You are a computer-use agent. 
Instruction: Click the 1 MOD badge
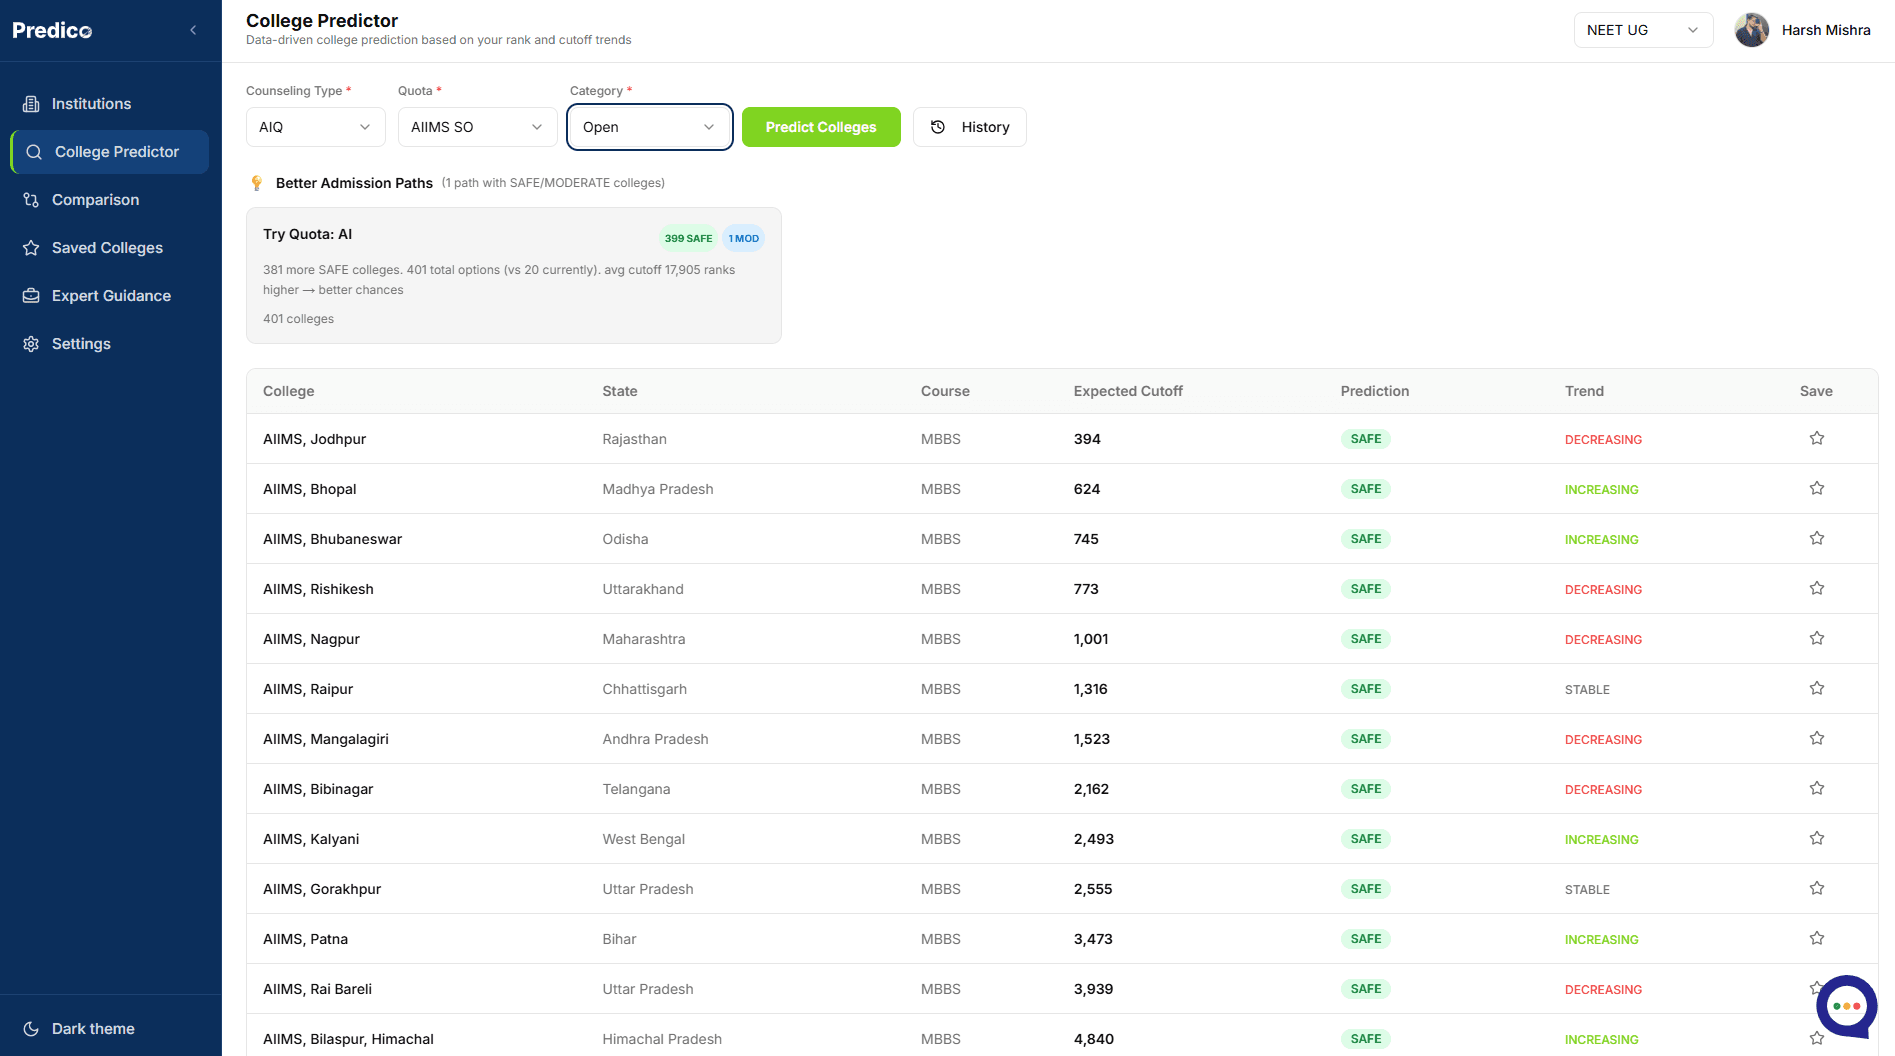(x=743, y=238)
